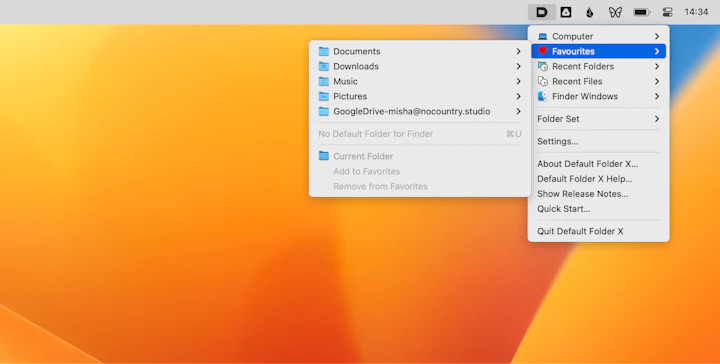Choose Quick Start... menu item
Viewport: 720px width, 364px height.
pyautogui.click(x=598, y=209)
